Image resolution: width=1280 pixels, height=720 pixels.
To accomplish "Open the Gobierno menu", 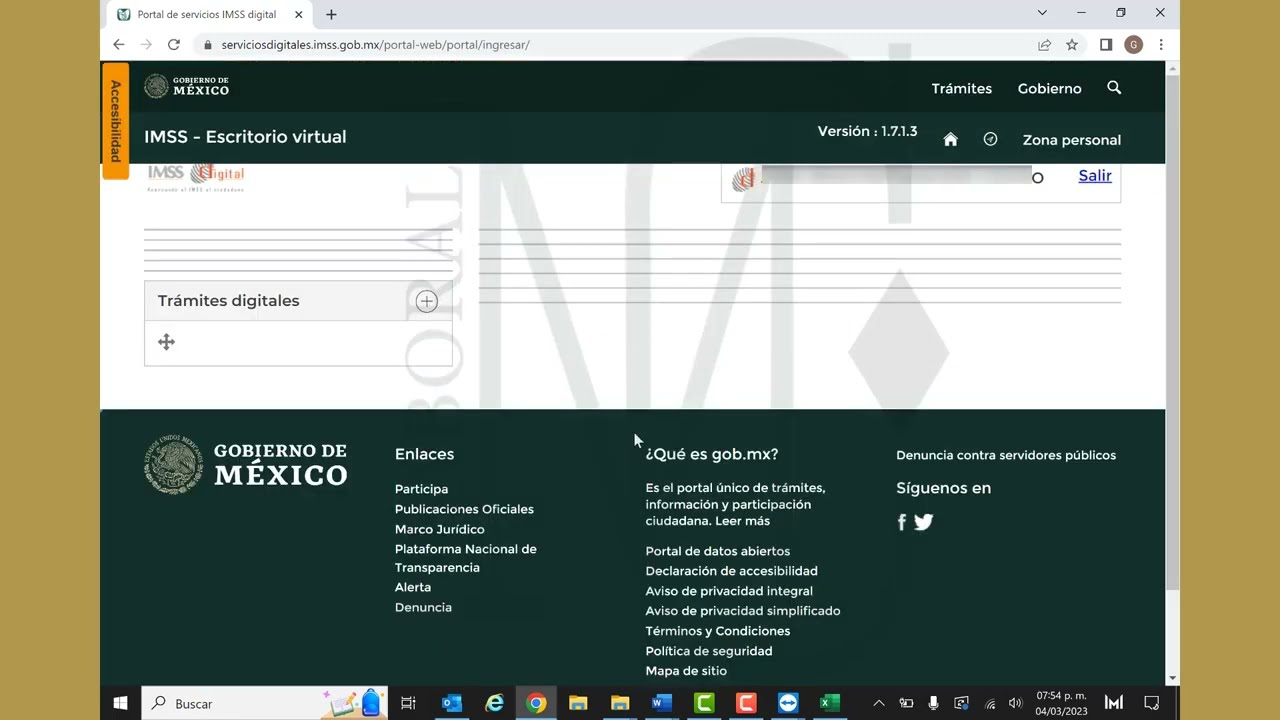I will pos(1050,88).
